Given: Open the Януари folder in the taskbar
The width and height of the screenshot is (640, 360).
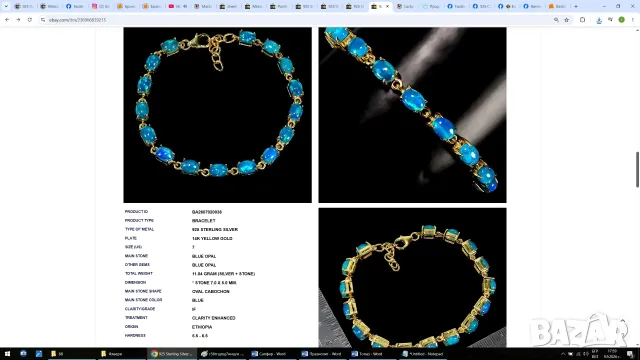Looking at the screenshot, I should point(122,354).
